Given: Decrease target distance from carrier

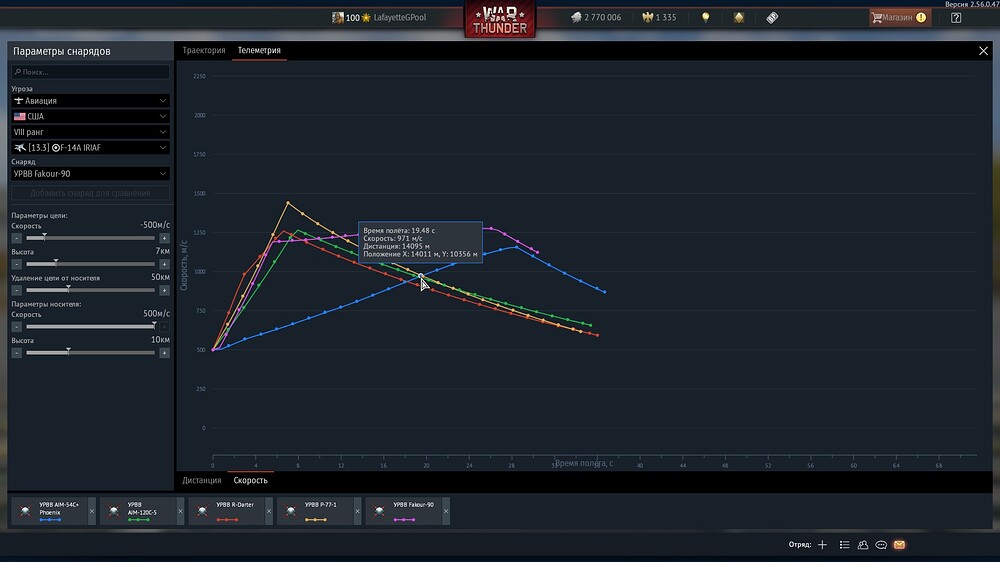Looking at the screenshot, I should point(17,290).
